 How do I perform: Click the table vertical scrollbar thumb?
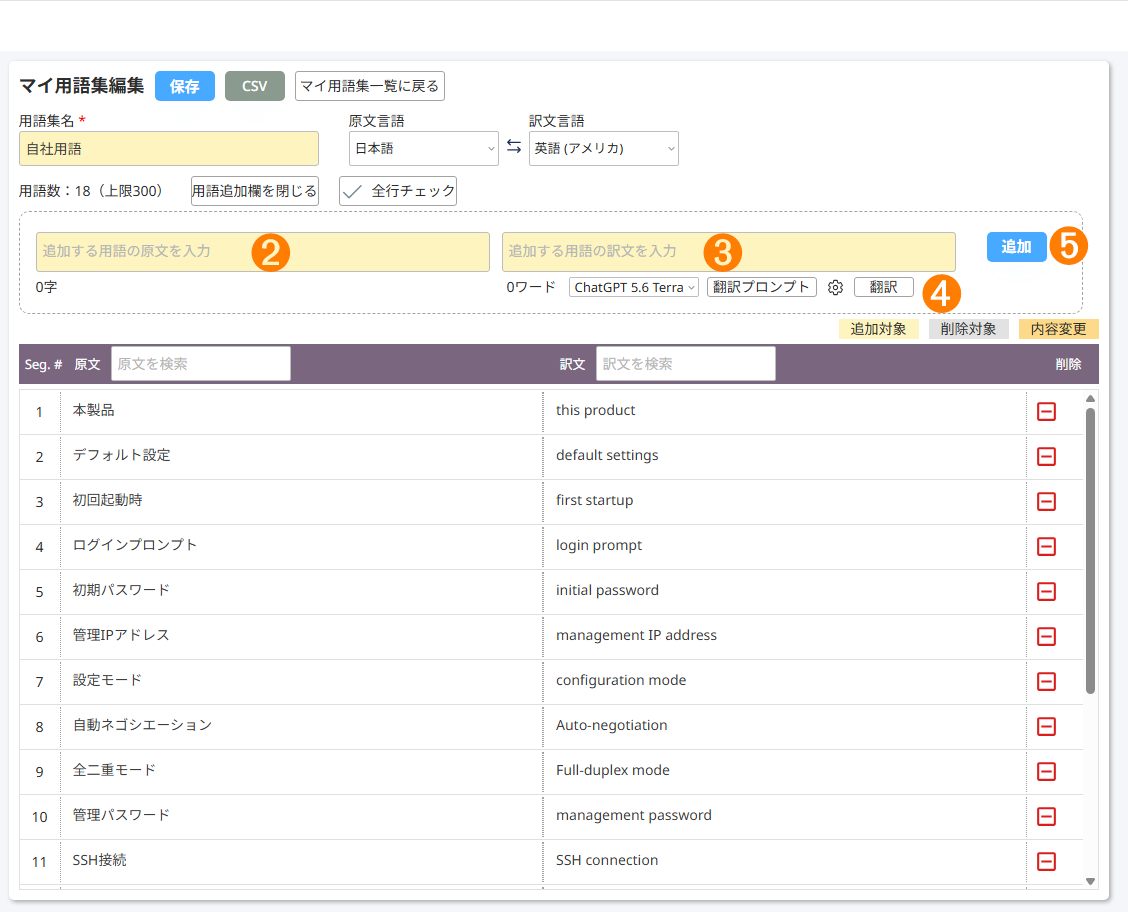[1091, 551]
